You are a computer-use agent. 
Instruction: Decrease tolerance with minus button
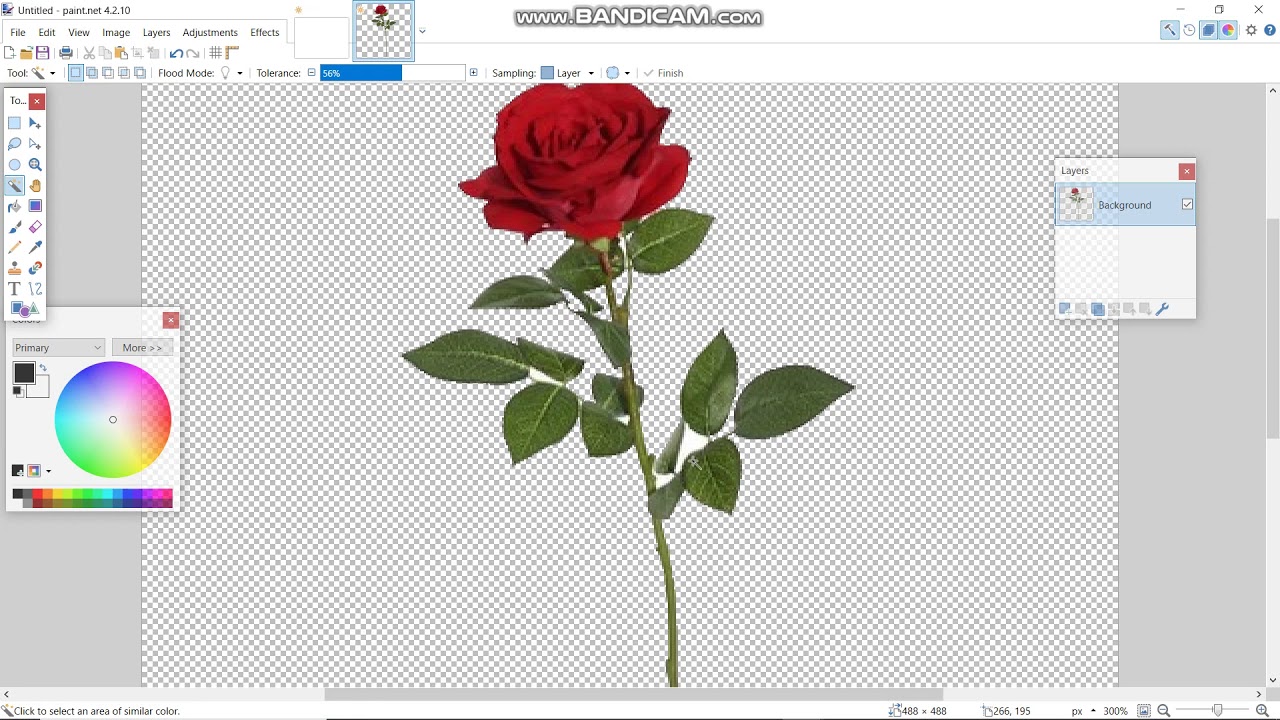click(x=311, y=73)
